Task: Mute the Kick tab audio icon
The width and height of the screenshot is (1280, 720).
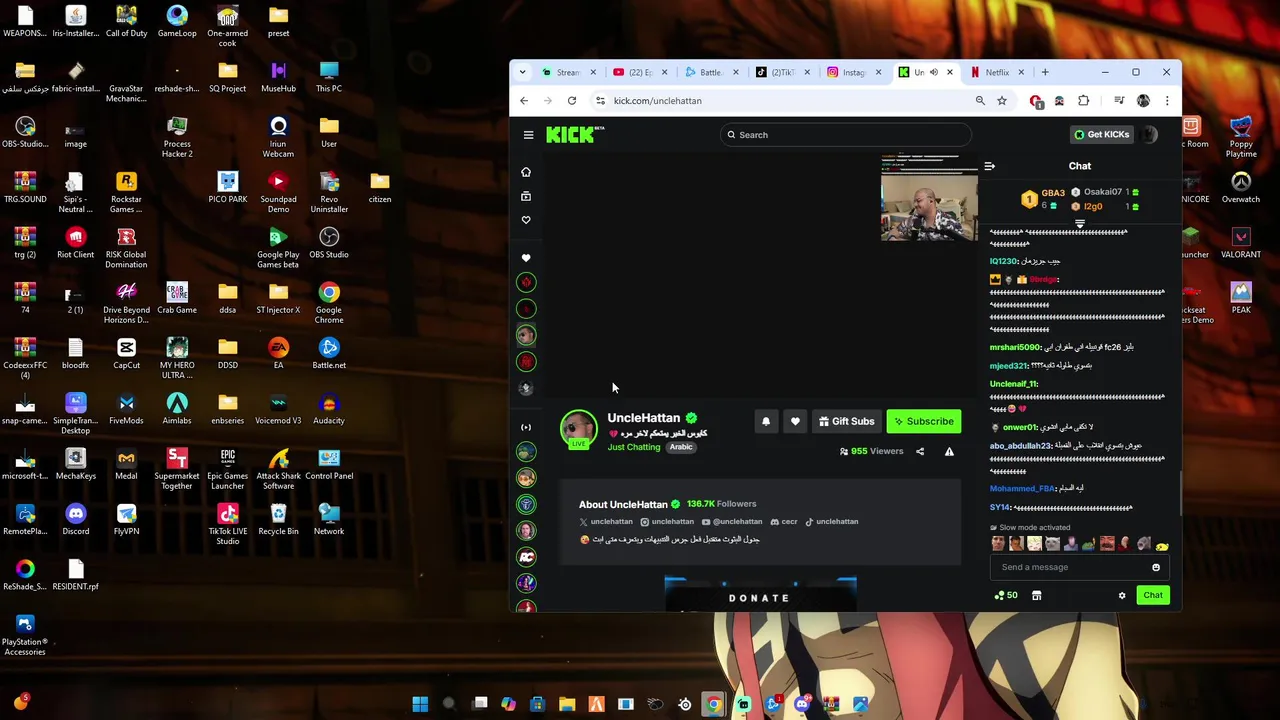Action: point(934,72)
